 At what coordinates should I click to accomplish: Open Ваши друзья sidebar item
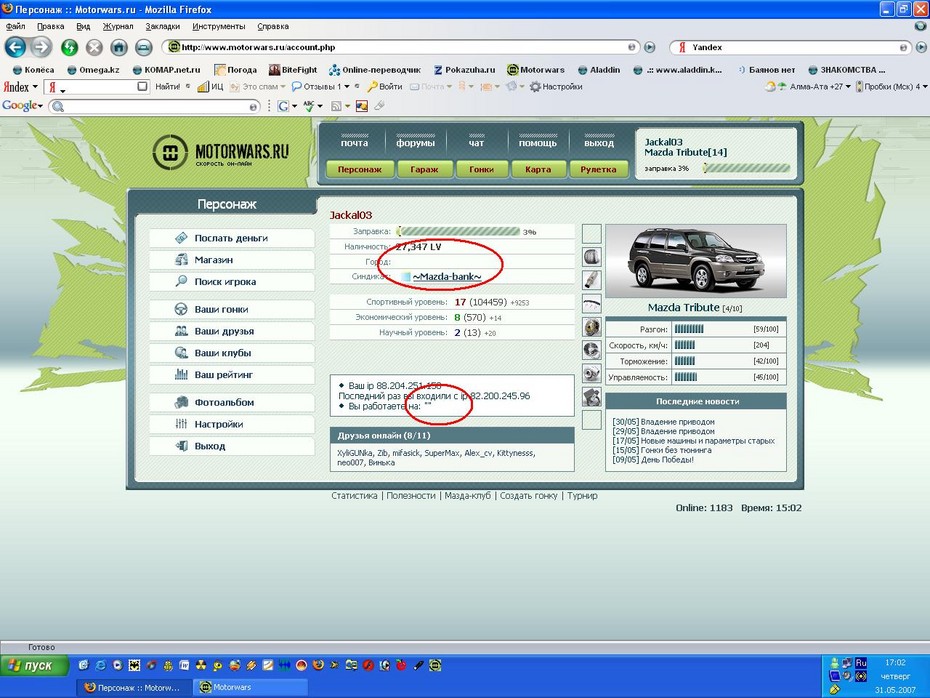coord(231,331)
